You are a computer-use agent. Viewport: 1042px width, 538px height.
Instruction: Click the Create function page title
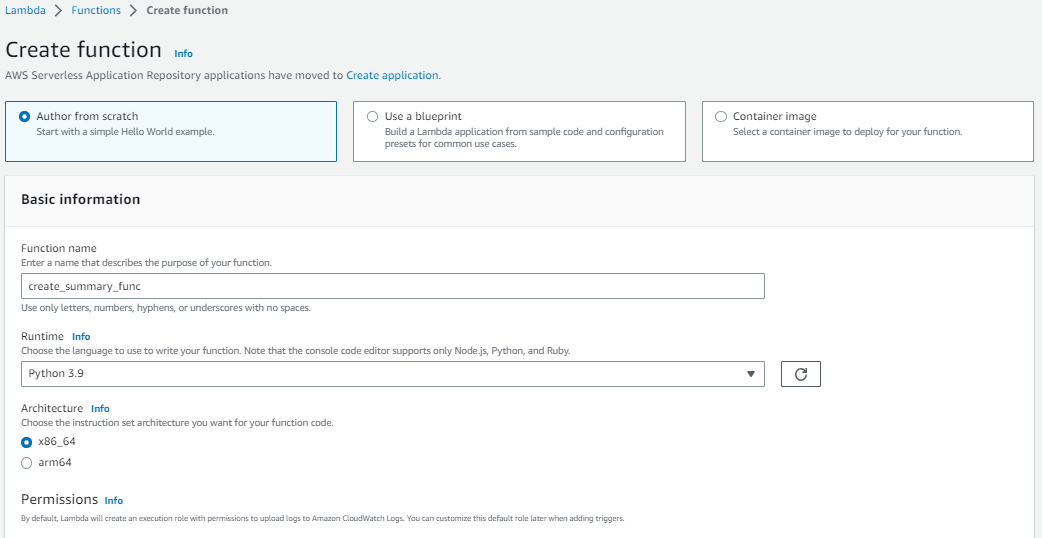[83, 50]
